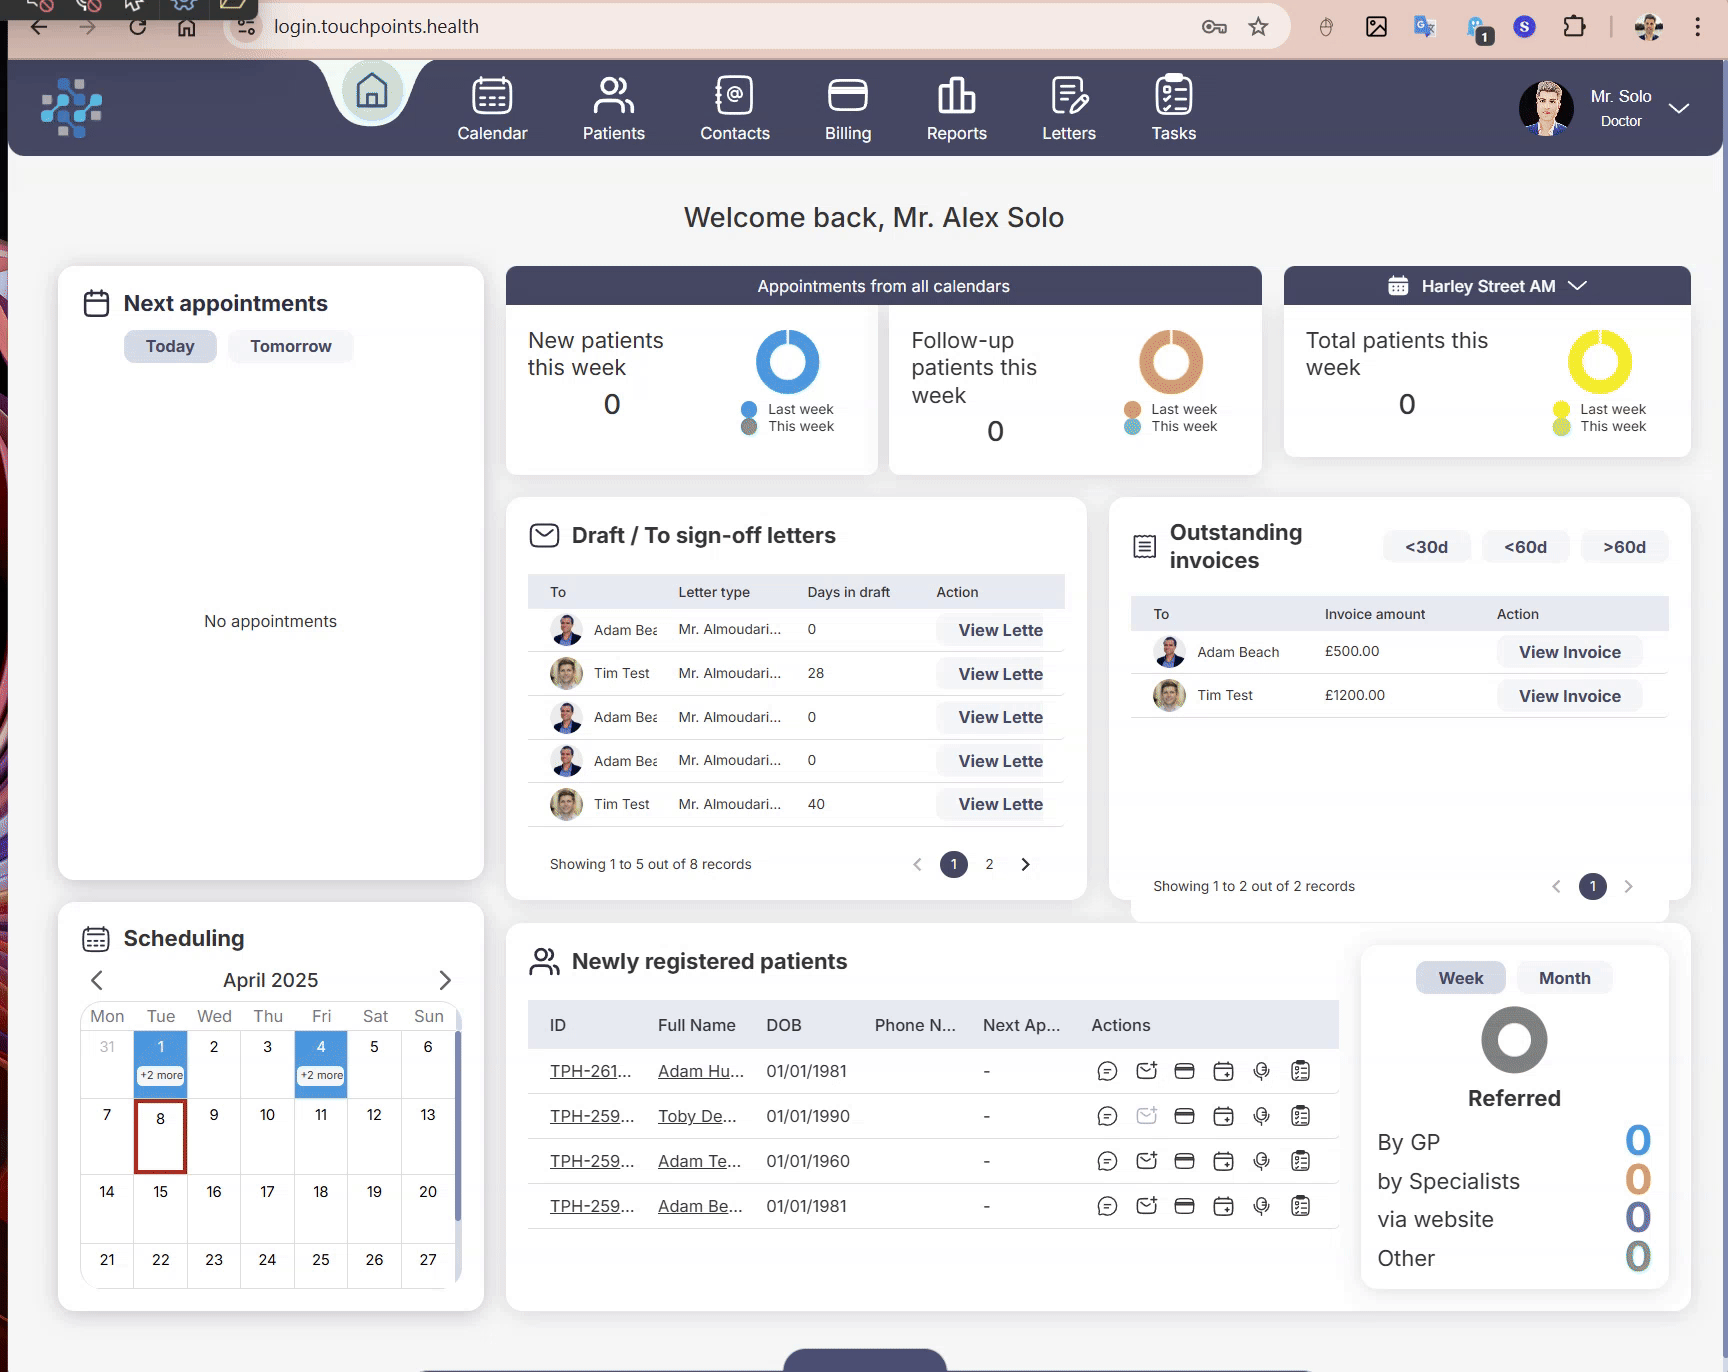Switch referred stats to Month
The image size is (1728, 1372).
coord(1564,978)
